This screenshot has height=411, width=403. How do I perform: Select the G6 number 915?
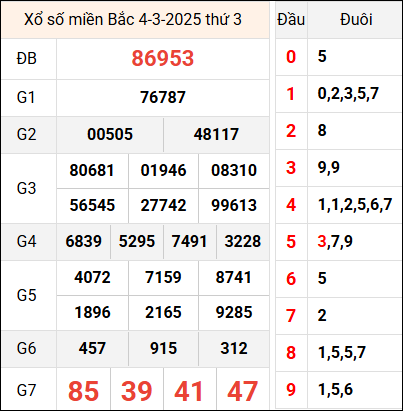163,349
